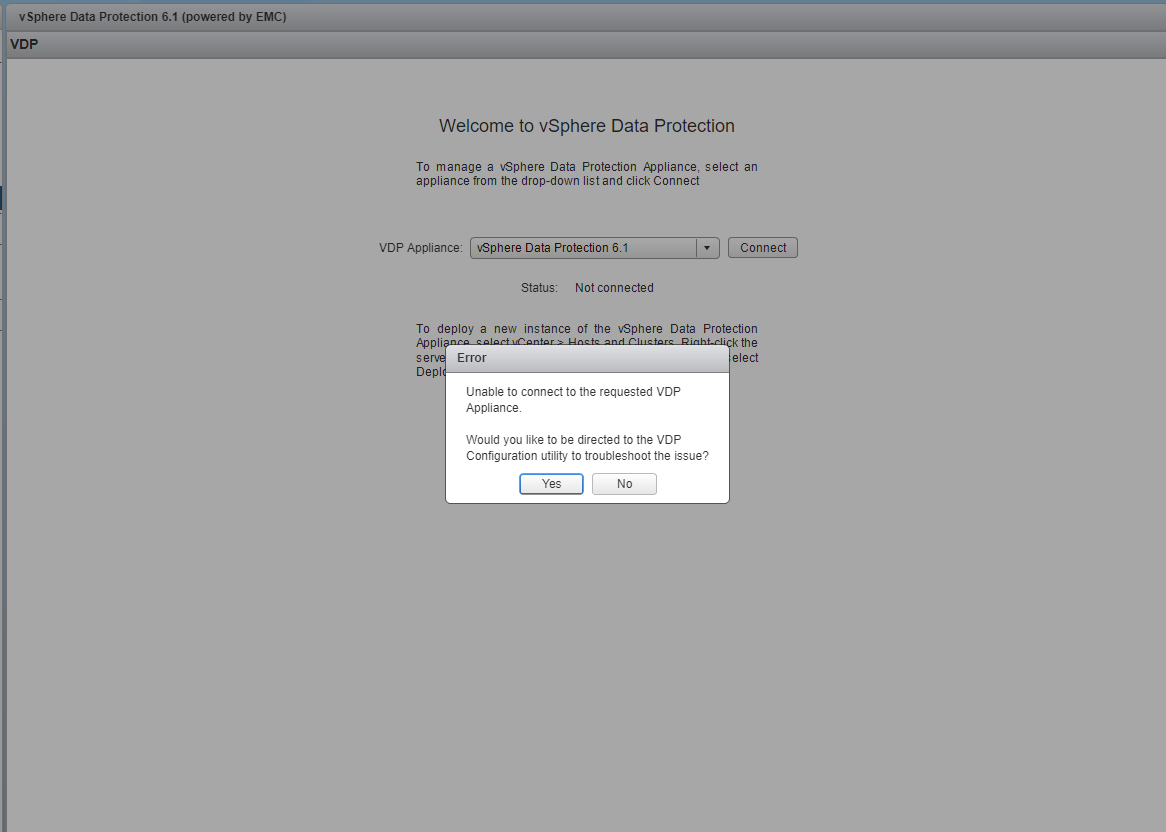Click the 'To manage a vSphere Data Protection Appliance' paragraph
1166x832 pixels.
[587, 174]
